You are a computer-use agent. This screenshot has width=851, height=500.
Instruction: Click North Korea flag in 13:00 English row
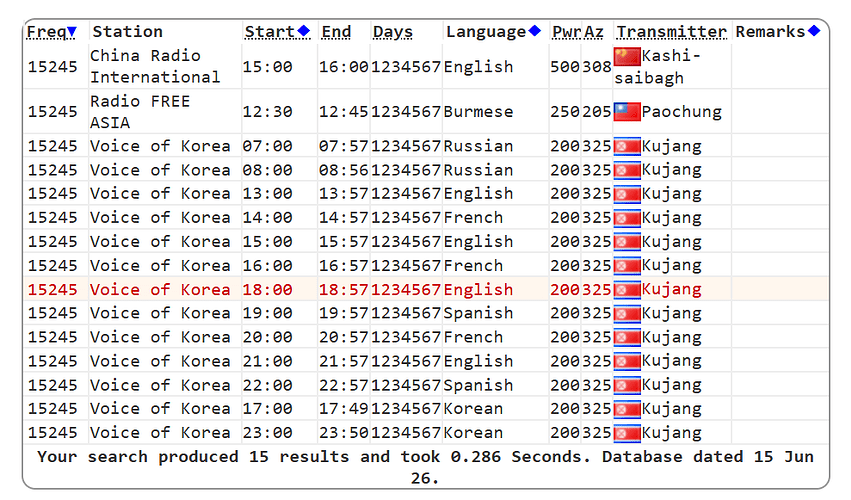click(x=627, y=194)
